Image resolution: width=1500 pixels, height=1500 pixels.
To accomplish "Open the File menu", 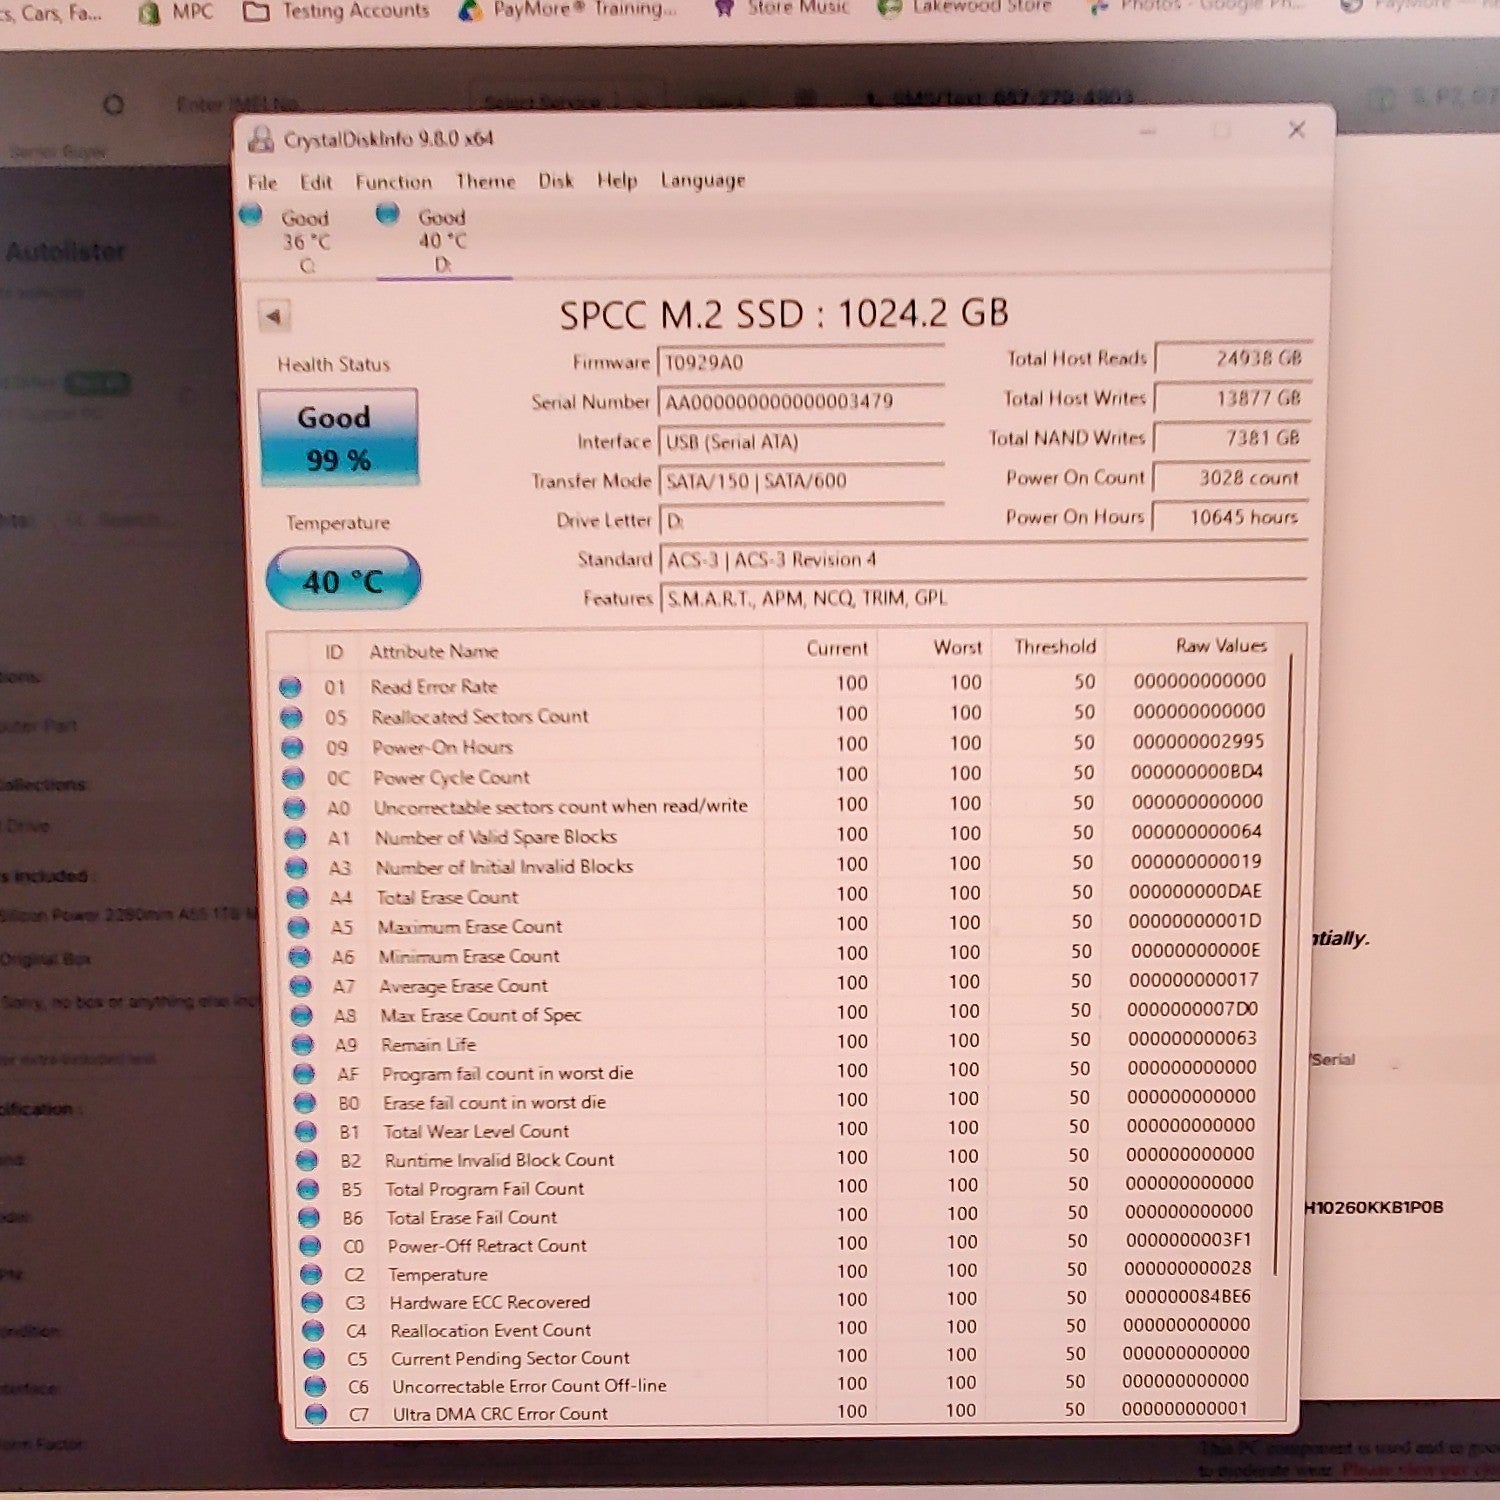I will point(262,183).
